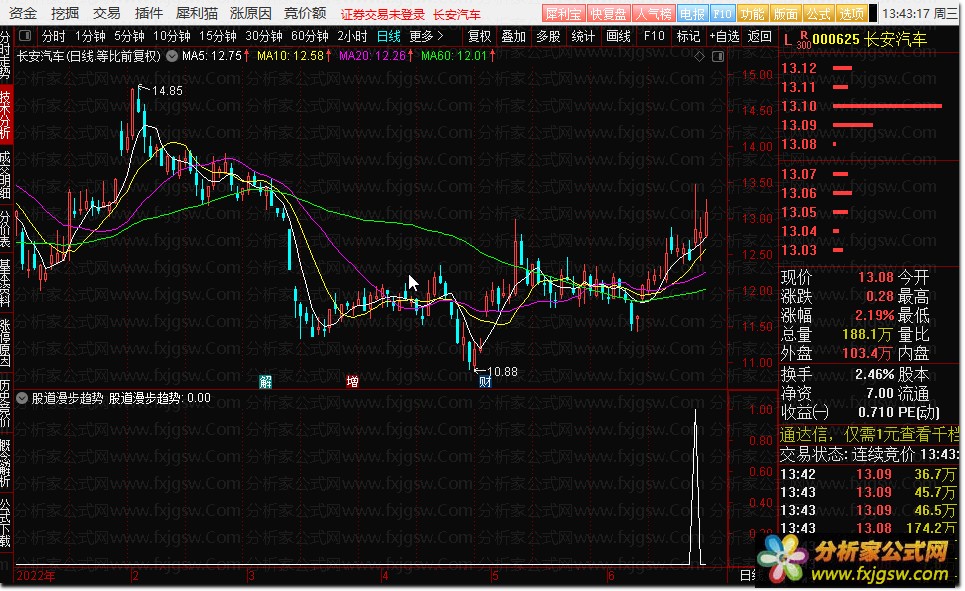965x591 pixels.
Task: Open the 插件 menu
Action: pyautogui.click(x=148, y=13)
